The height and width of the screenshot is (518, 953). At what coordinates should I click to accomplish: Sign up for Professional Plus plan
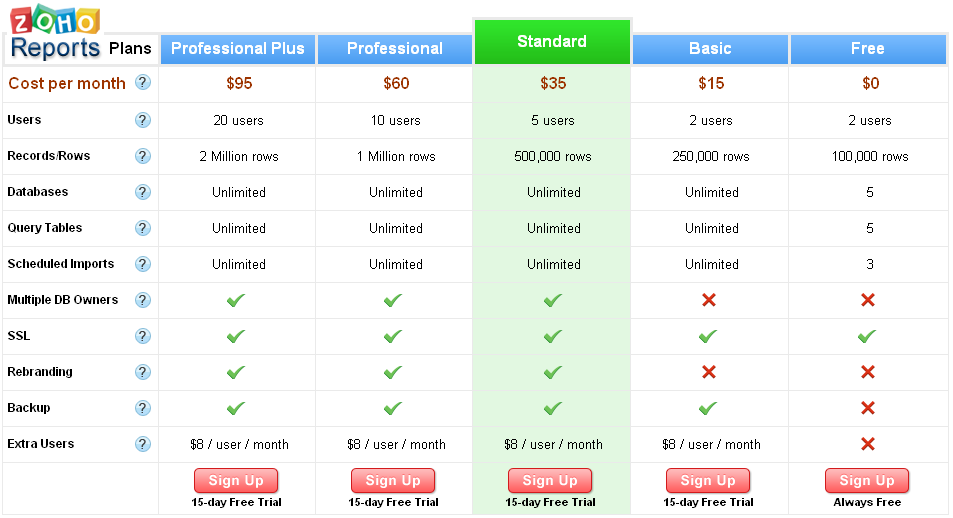236,481
